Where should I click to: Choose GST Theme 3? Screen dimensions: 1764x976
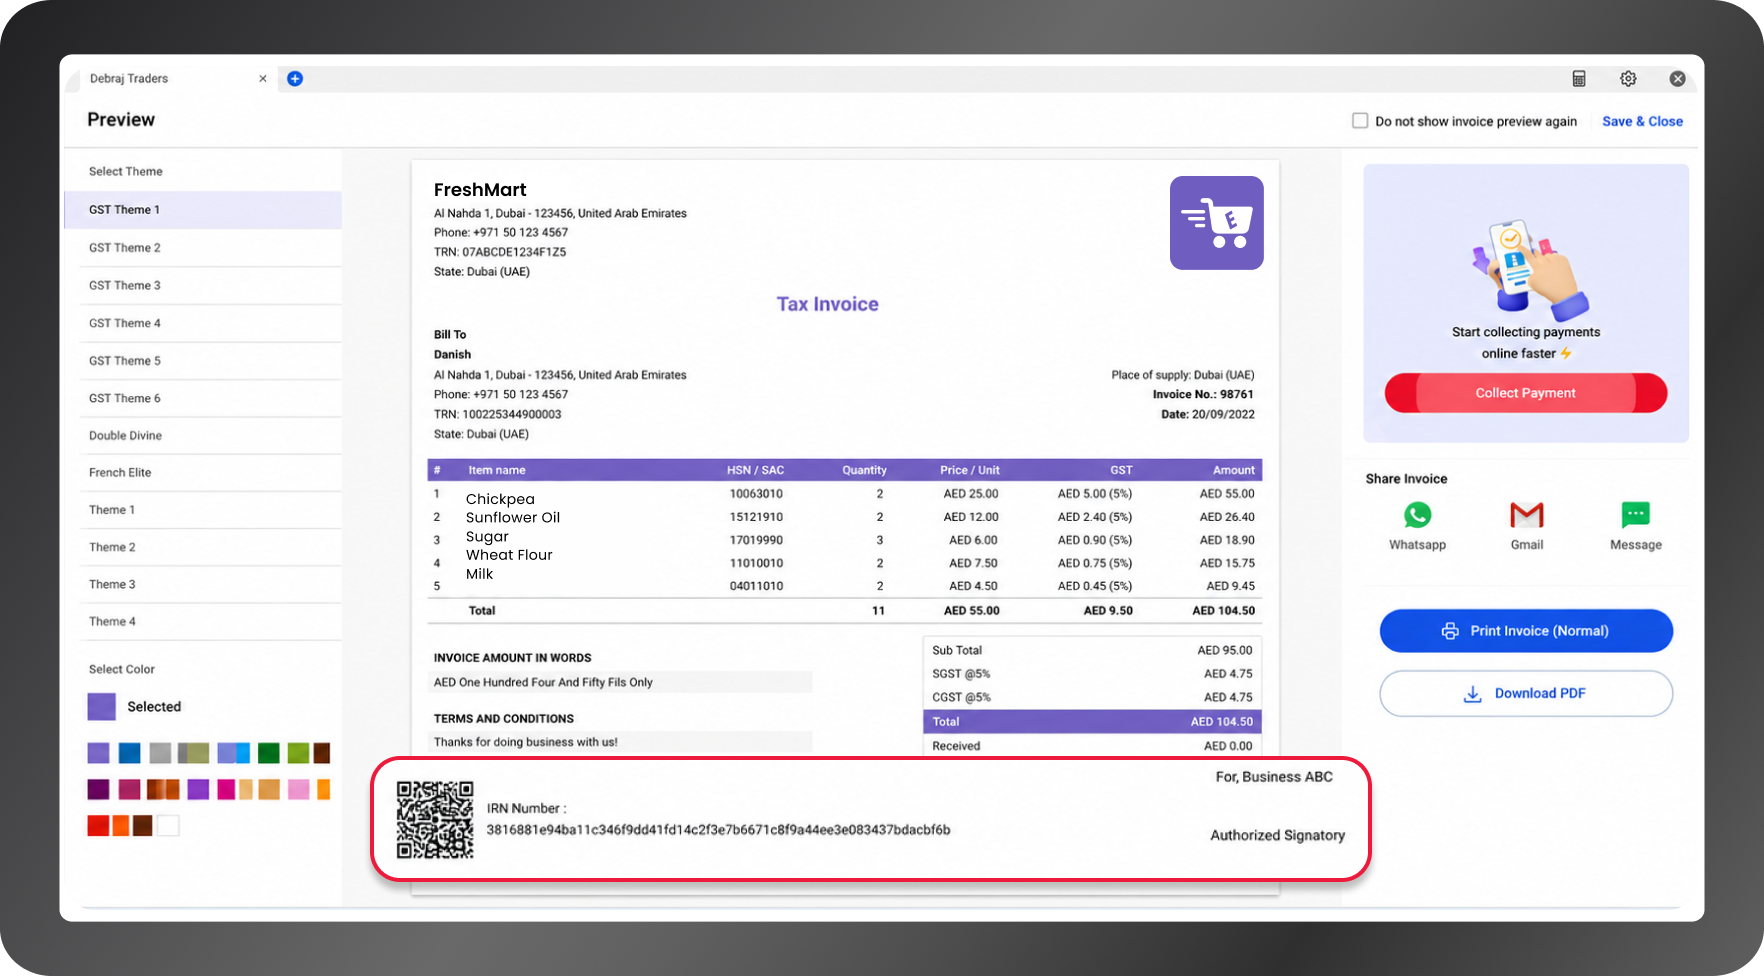point(210,286)
